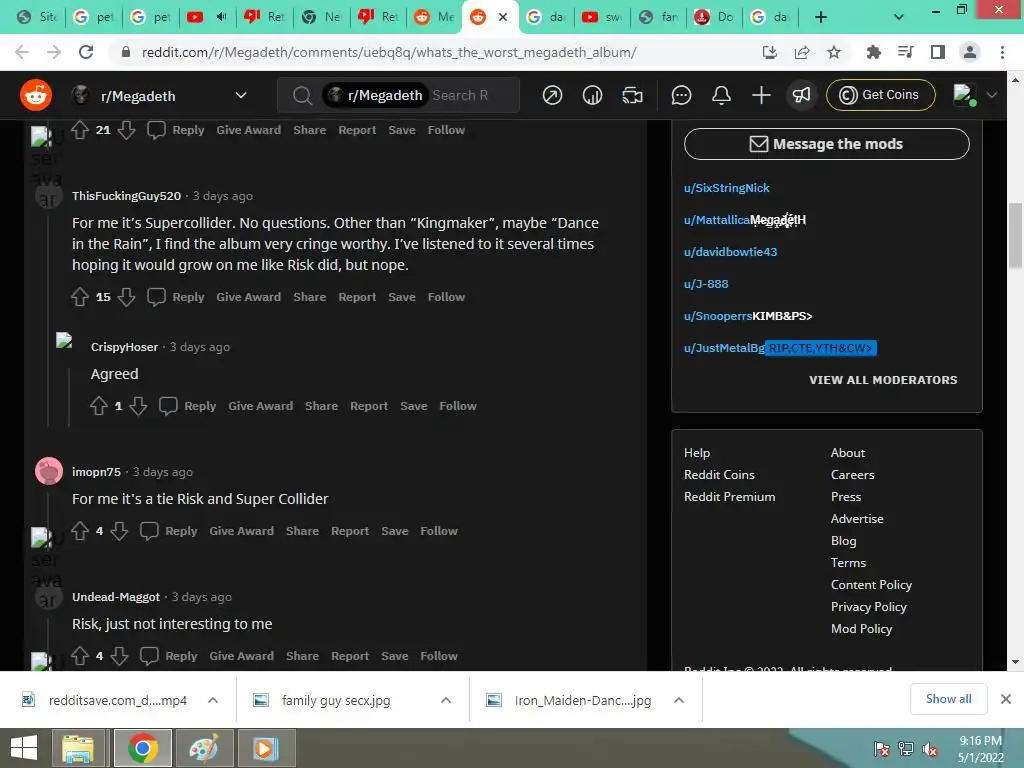1024x768 pixels.
Task: Downvote ThisFuckingGuy520's Supercollider comment
Action: (x=126, y=297)
